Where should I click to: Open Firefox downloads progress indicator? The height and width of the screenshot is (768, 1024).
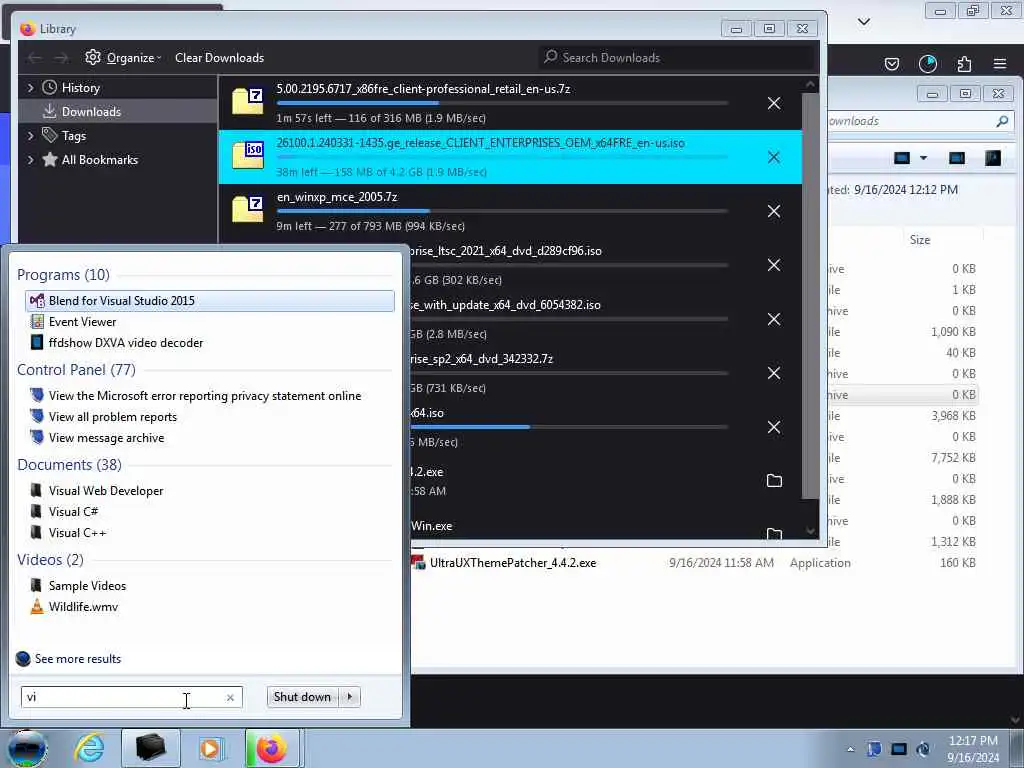point(927,63)
